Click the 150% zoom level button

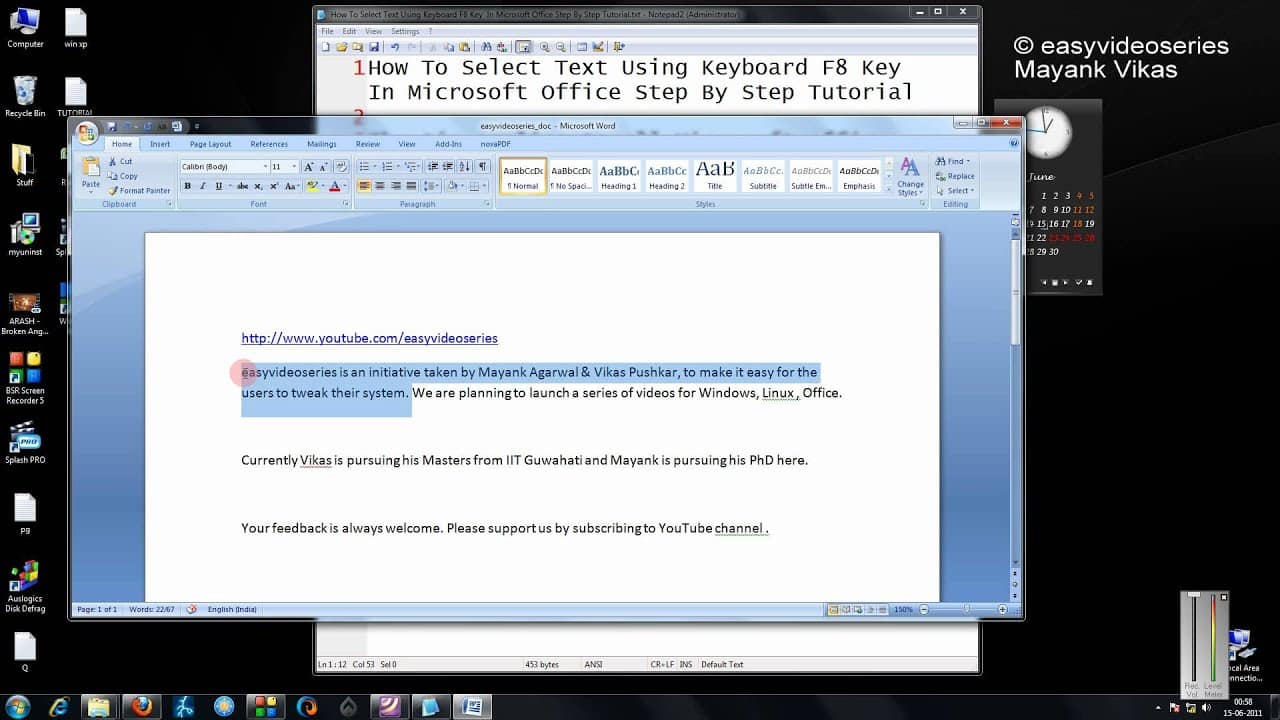tap(903, 609)
